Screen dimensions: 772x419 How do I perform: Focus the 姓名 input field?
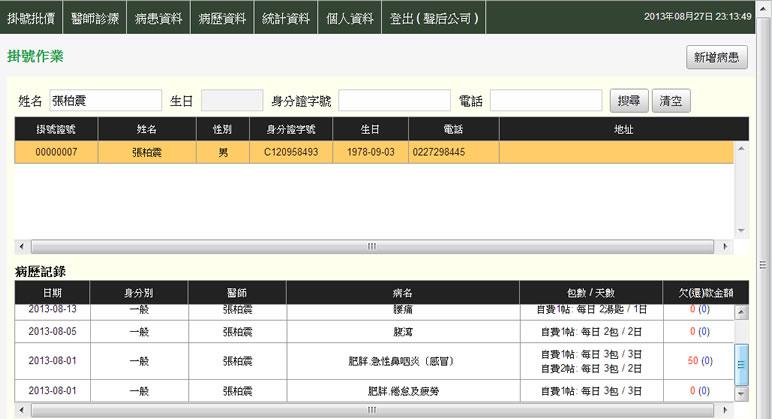click(x=105, y=101)
